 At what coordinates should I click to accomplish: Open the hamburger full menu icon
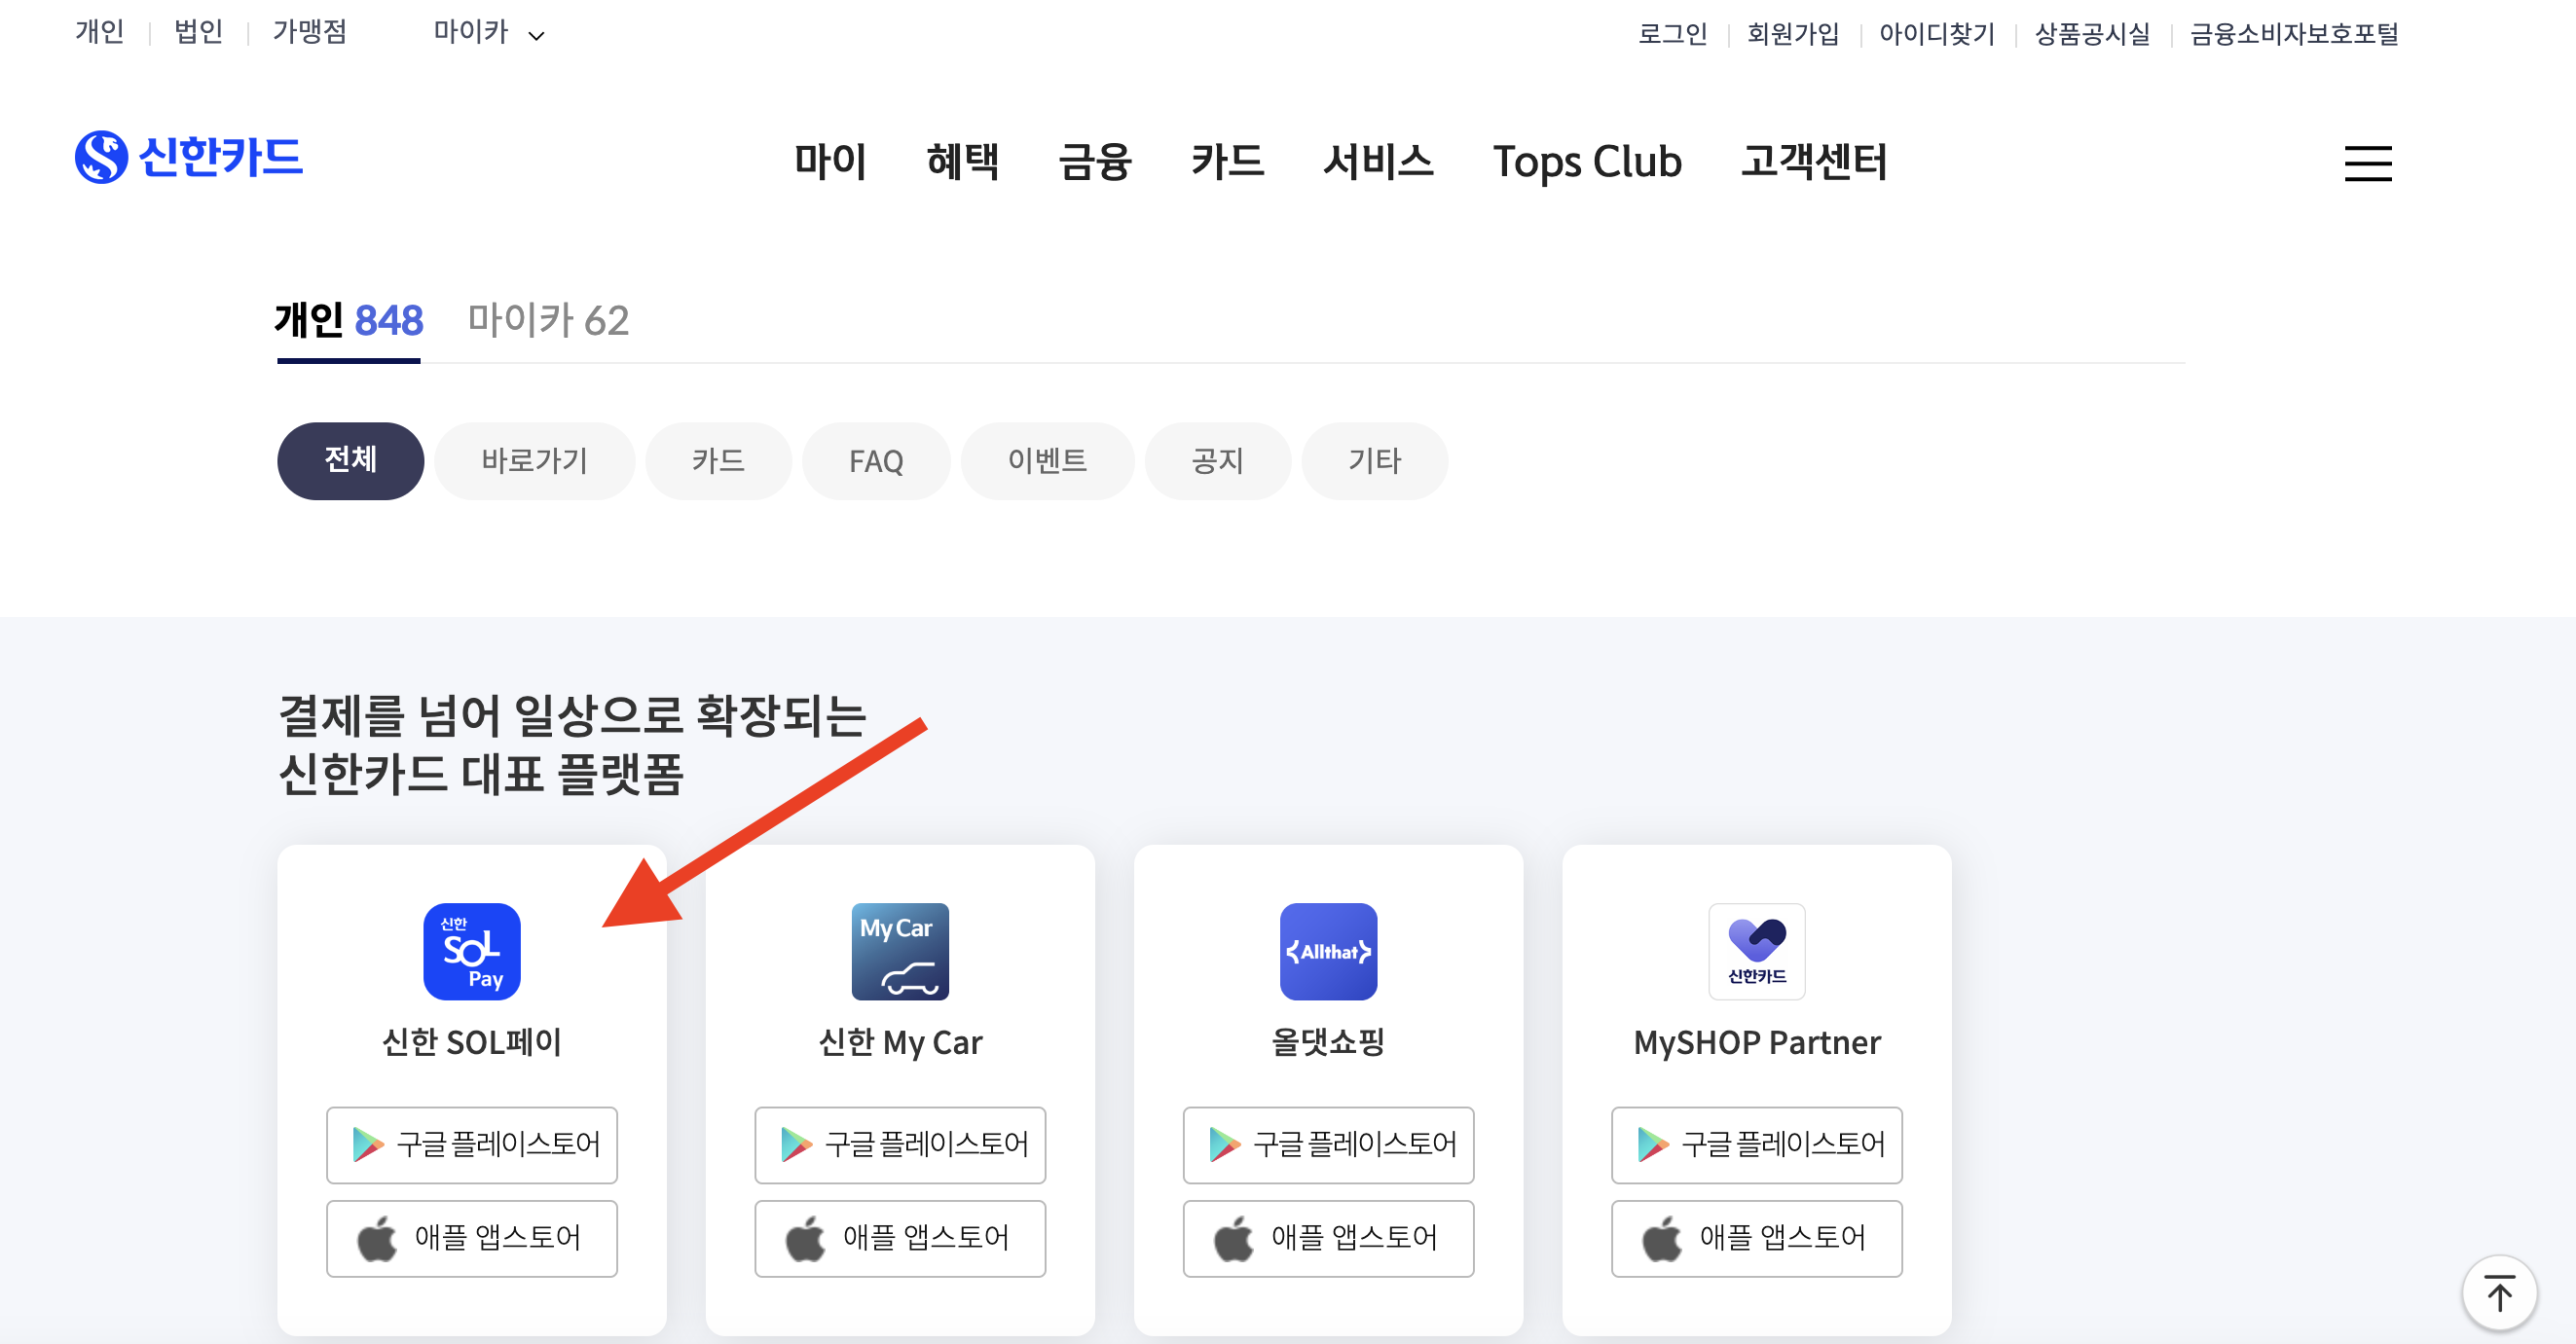[x=2367, y=163]
